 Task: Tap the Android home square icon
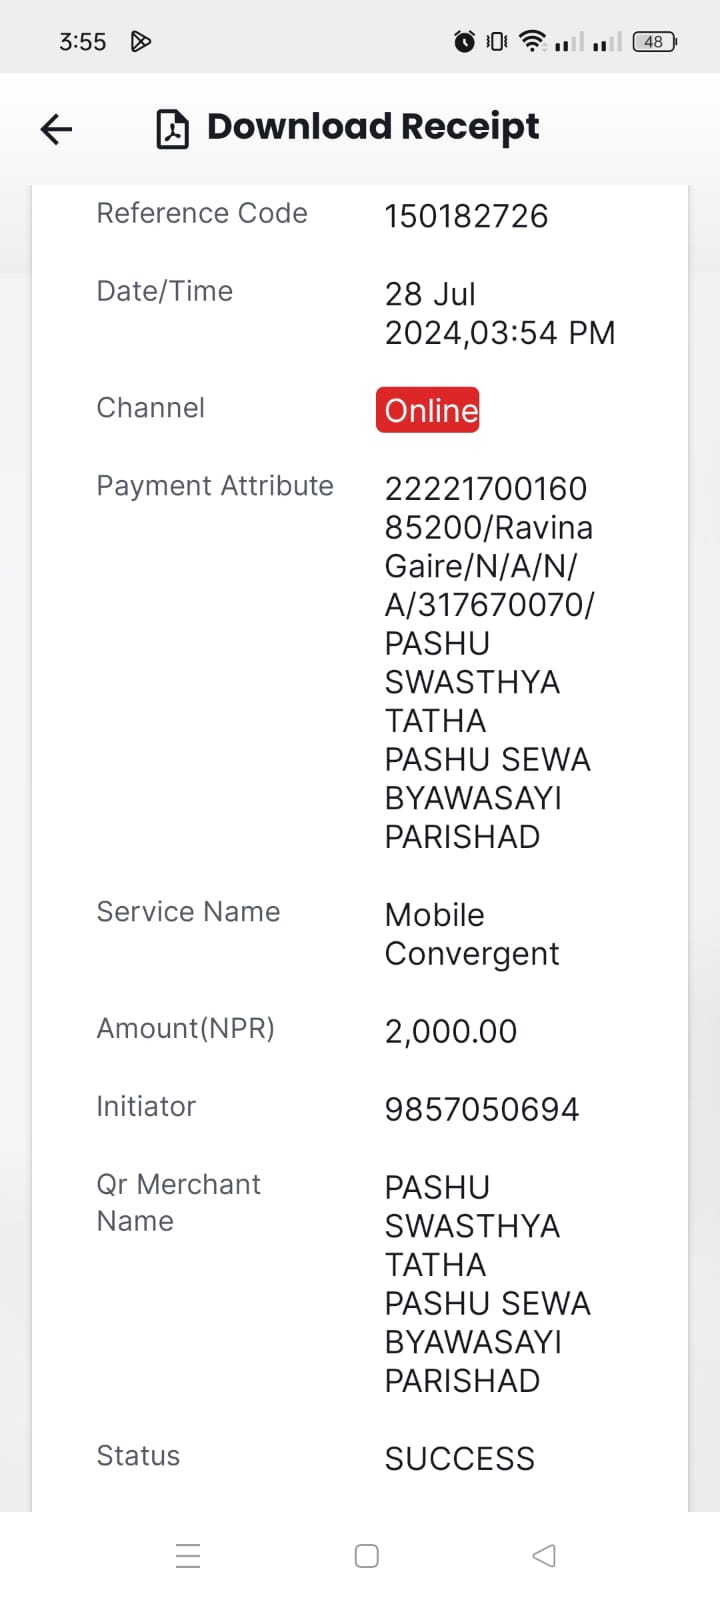[367, 1556]
